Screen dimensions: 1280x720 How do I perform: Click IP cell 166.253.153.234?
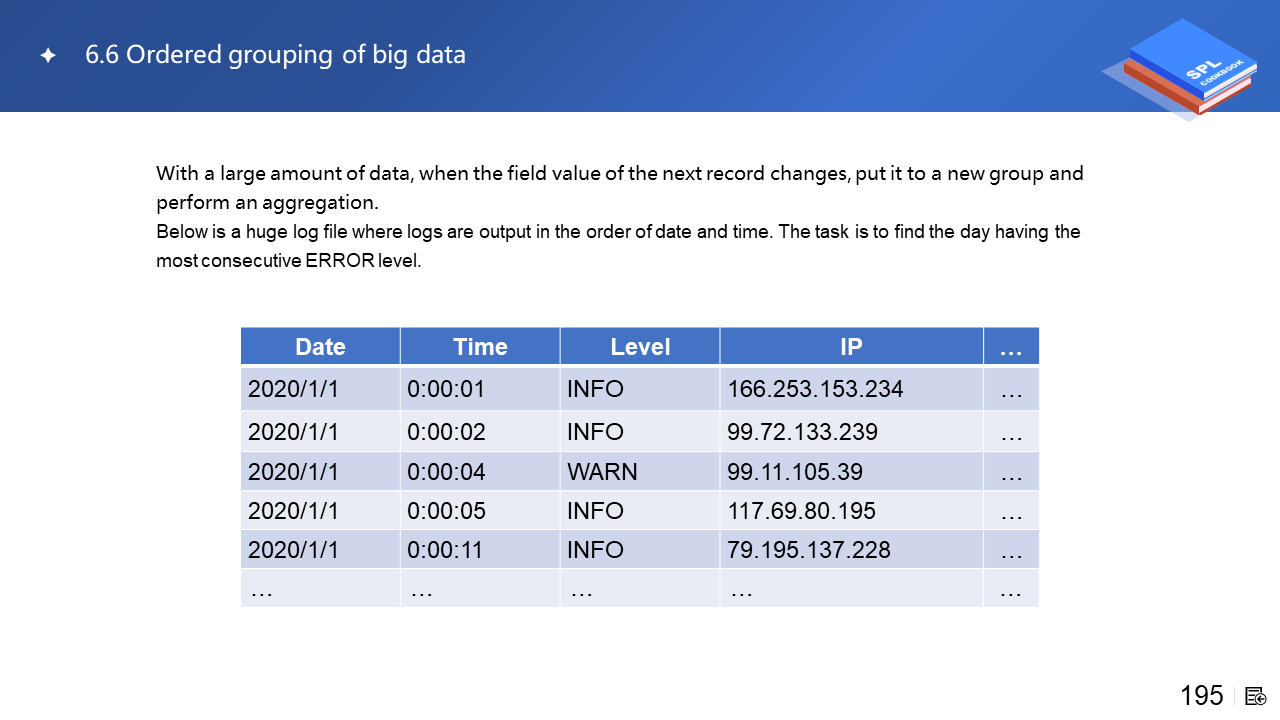[x=815, y=389]
